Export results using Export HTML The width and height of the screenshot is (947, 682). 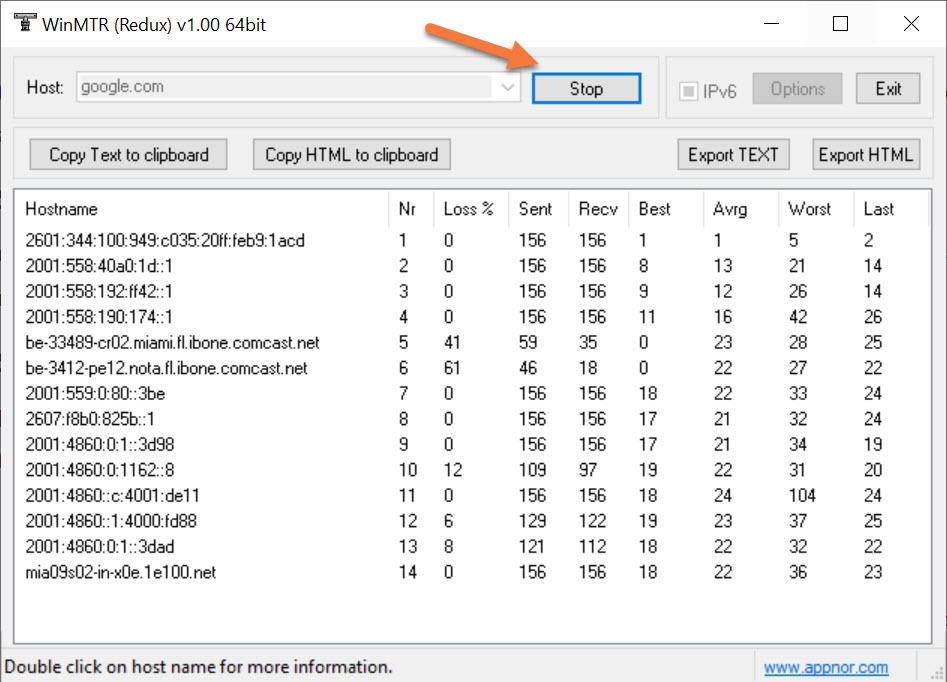[x=865, y=154]
